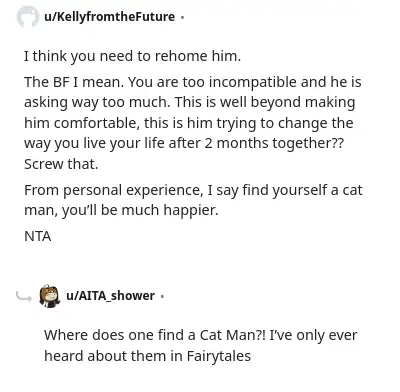Open the u/AITA_shower profile link

point(110,296)
